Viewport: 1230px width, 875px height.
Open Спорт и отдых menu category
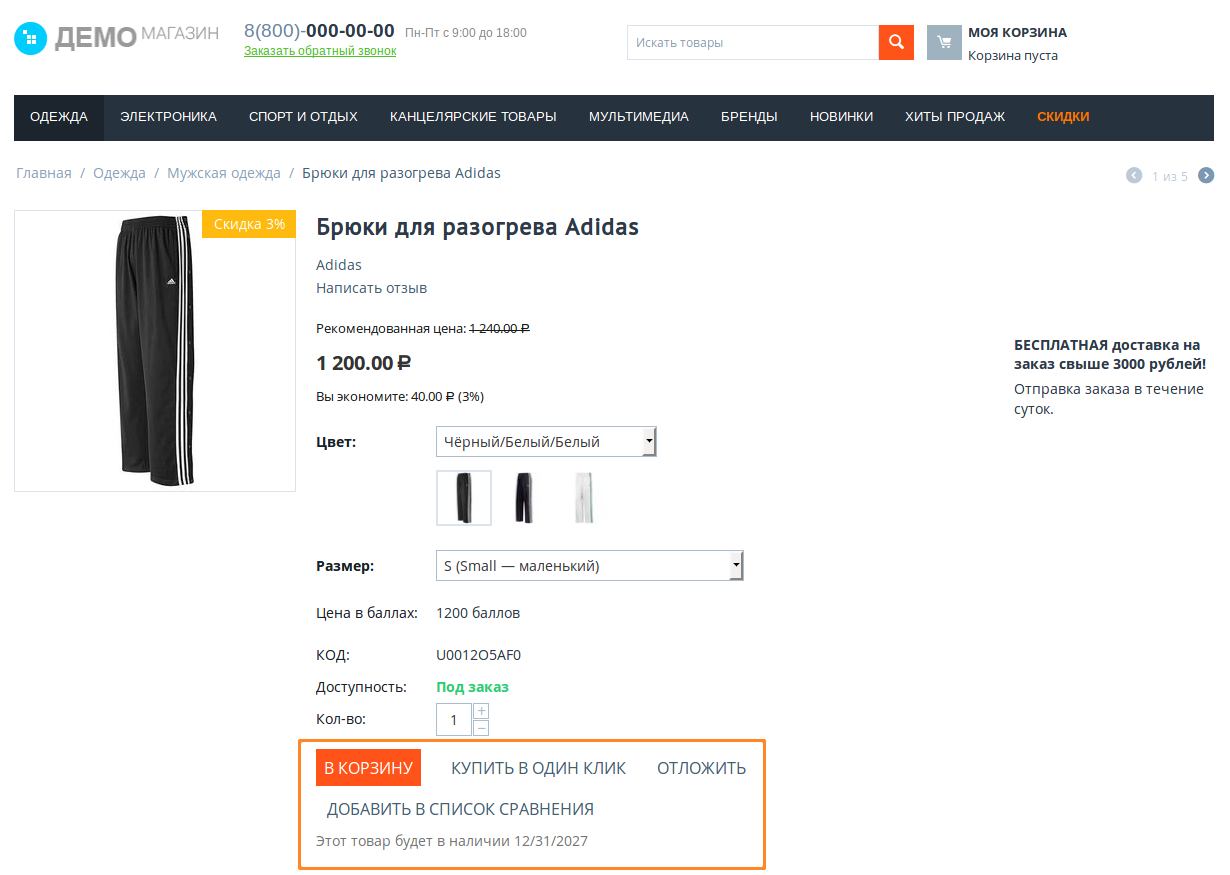point(303,117)
